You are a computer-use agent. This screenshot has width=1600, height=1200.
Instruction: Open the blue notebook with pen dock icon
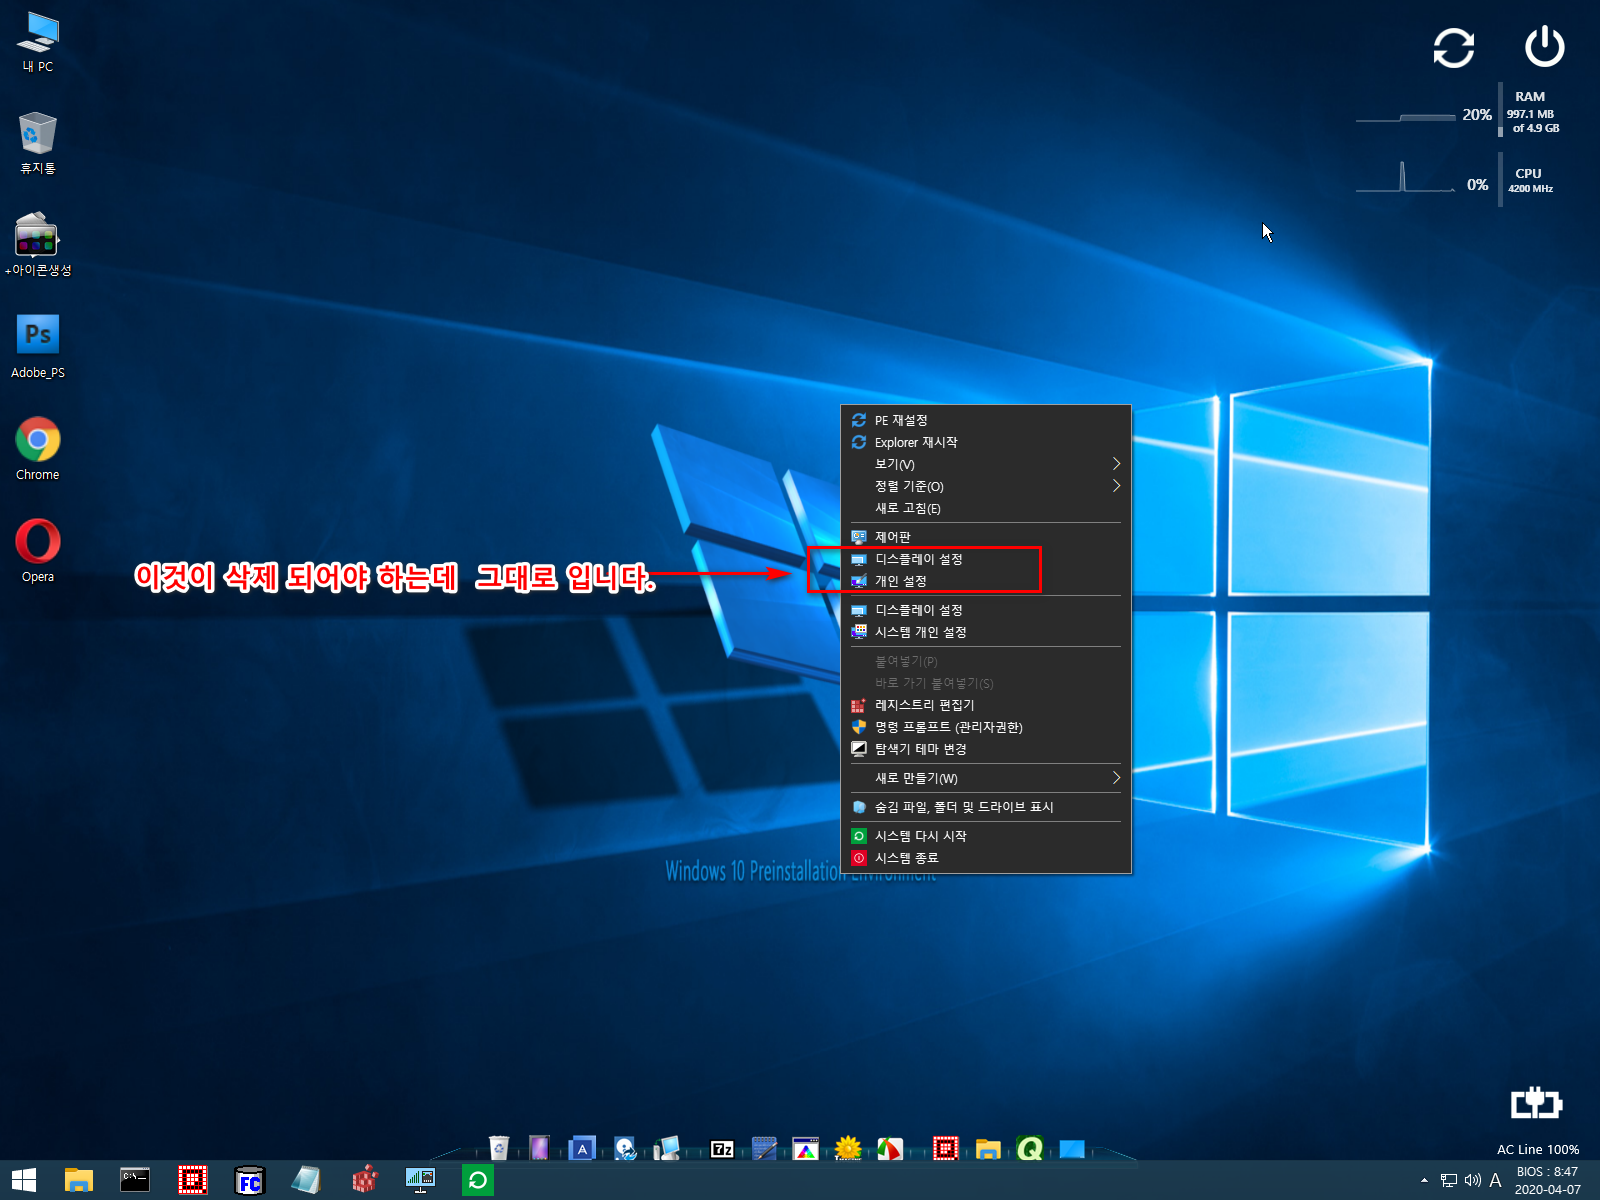[x=764, y=1148]
